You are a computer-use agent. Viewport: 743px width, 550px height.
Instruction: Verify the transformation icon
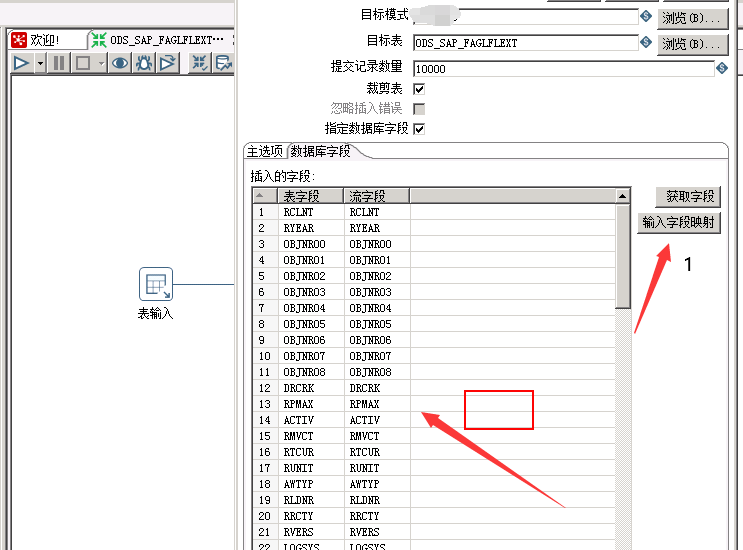(x=200, y=63)
